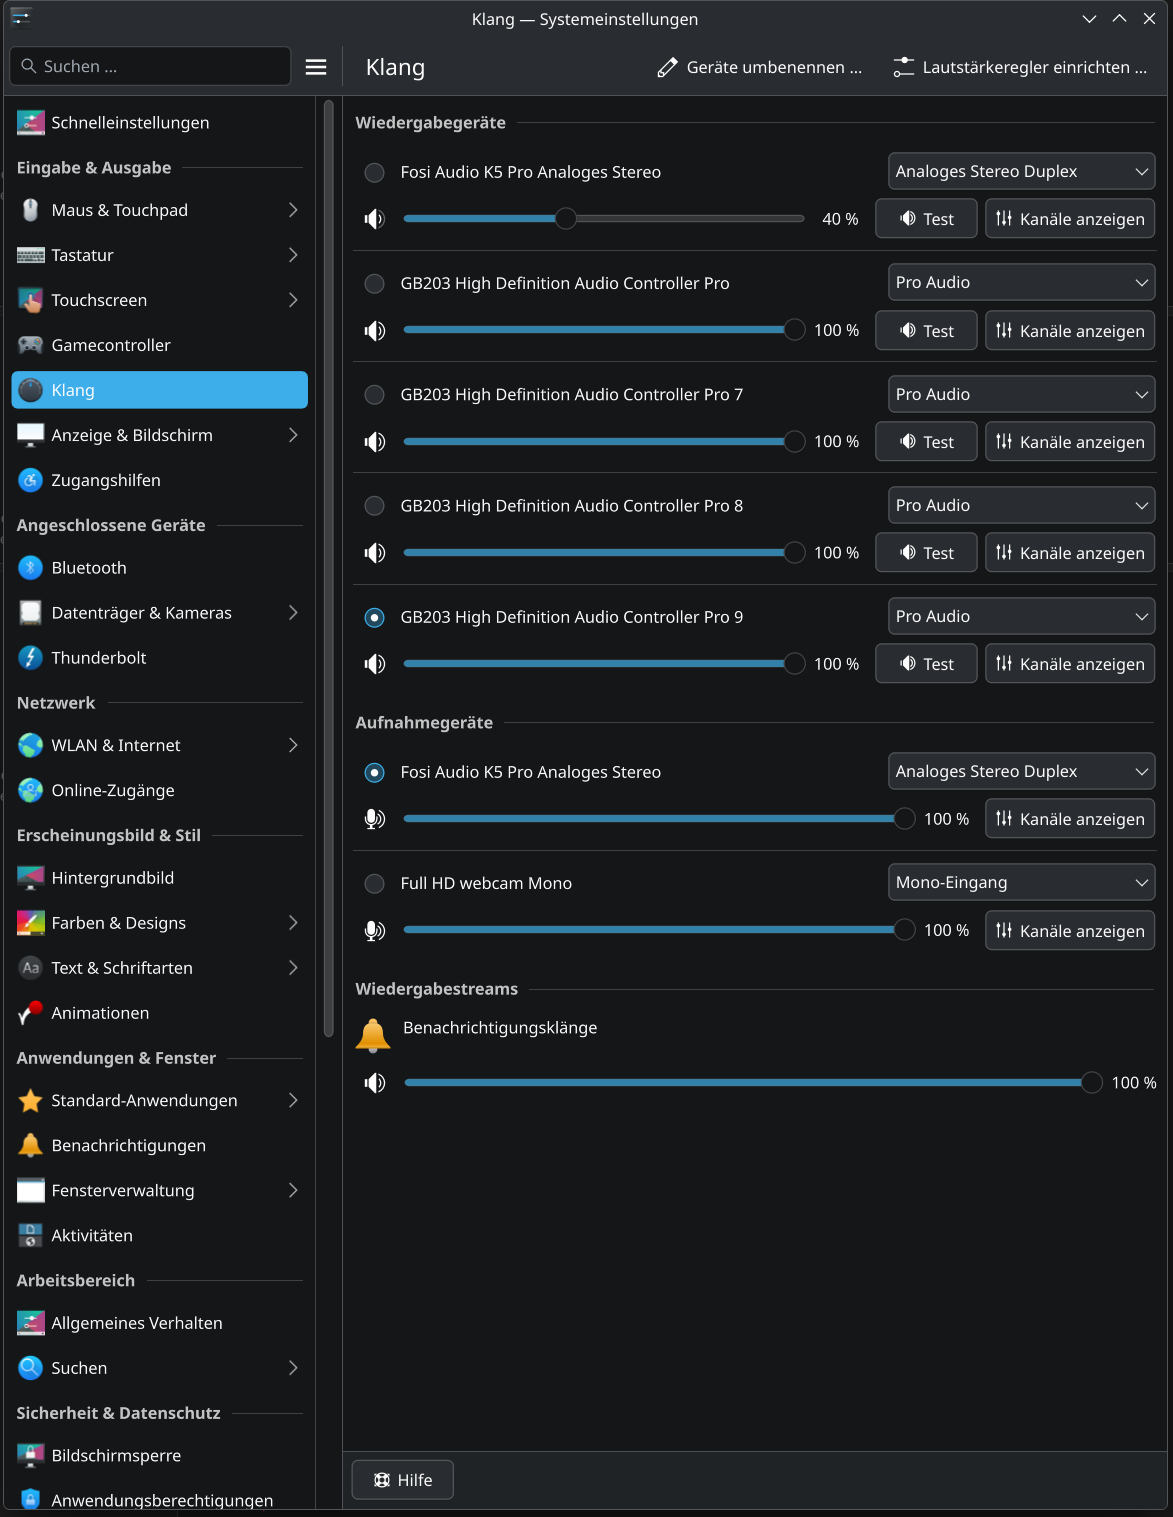
Task: Mute the Fosi Audio K5 Pro playback speaker icon
Action: point(375,219)
